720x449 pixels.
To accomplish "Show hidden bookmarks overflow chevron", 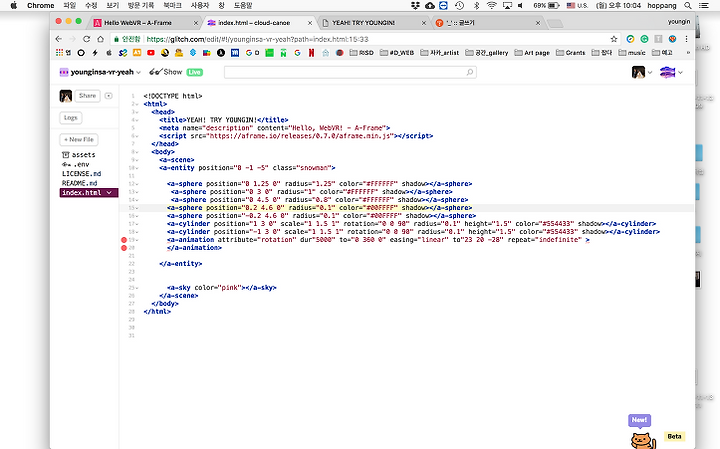I will point(688,53).
